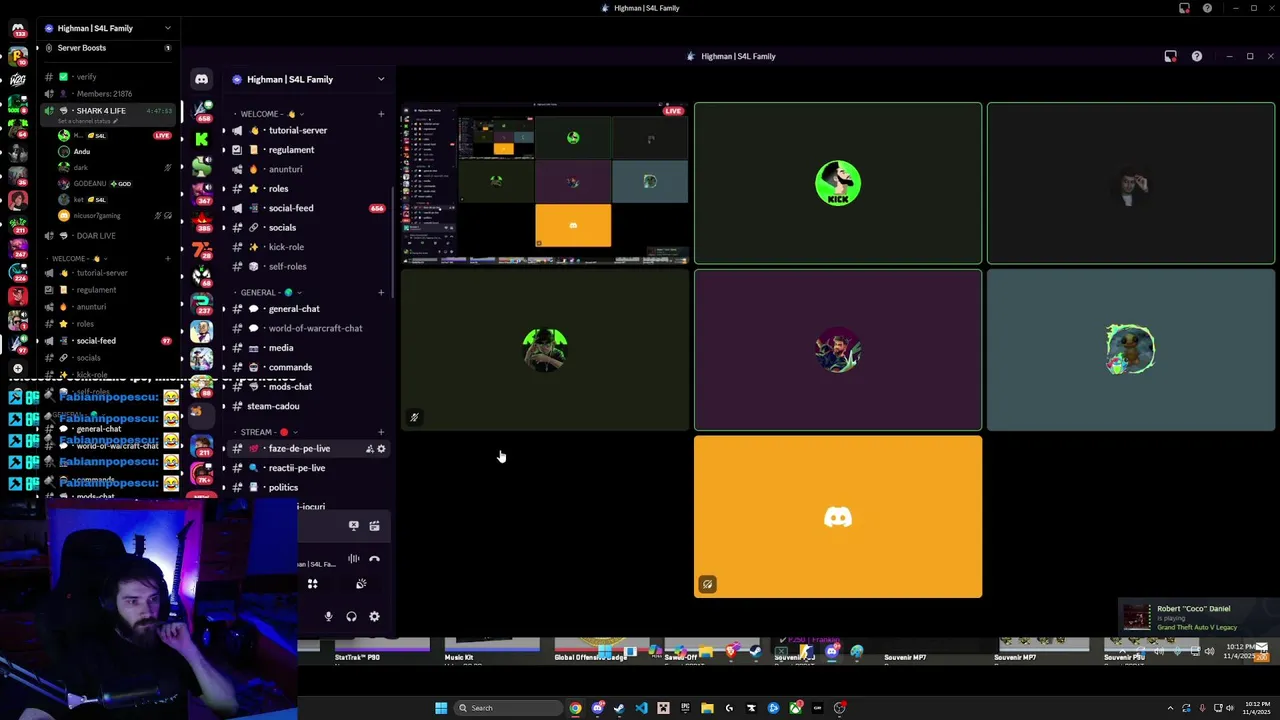The width and height of the screenshot is (1280, 720).
Task: Open Windows Start menu
Action: (x=441, y=708)
